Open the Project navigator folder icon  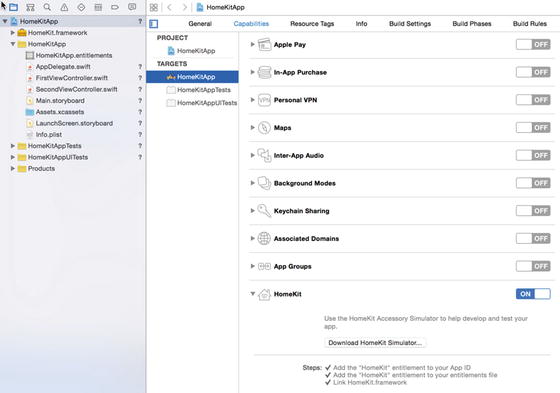[14, 7]
